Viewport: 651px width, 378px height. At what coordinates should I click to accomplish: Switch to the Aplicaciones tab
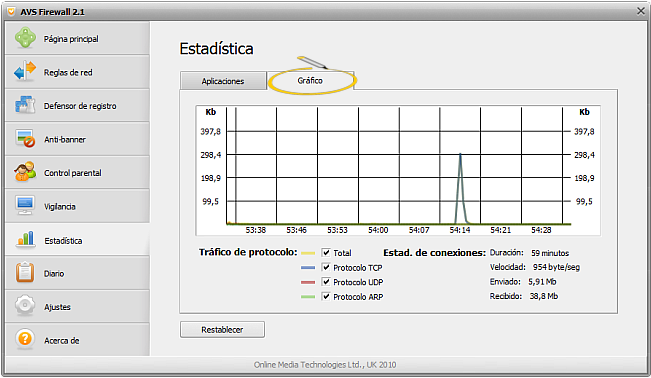(x=223, y=81)
